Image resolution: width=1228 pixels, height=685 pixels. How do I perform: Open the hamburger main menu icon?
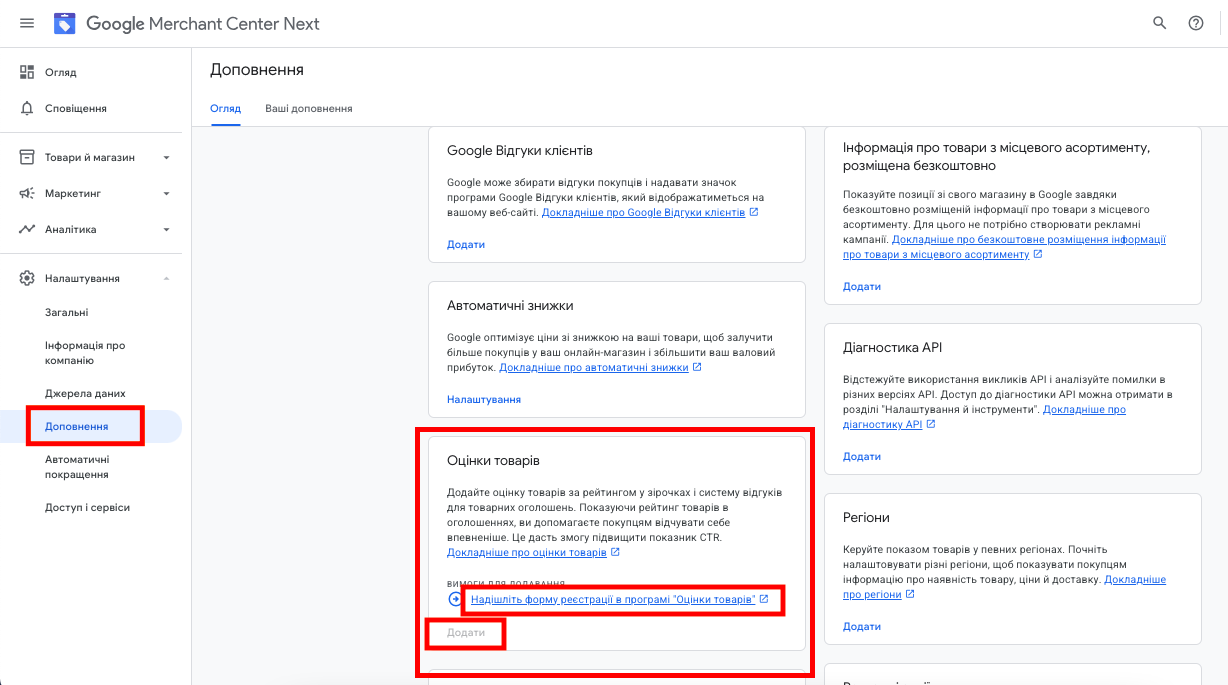coord(27,23)
